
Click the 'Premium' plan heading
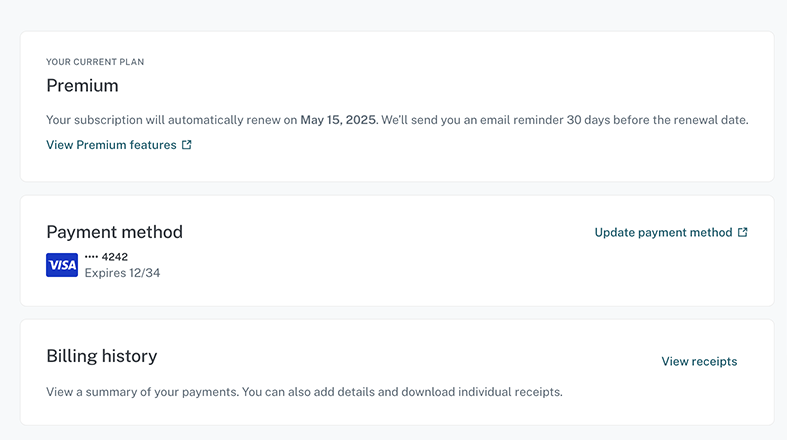click(x=82, y=86)
